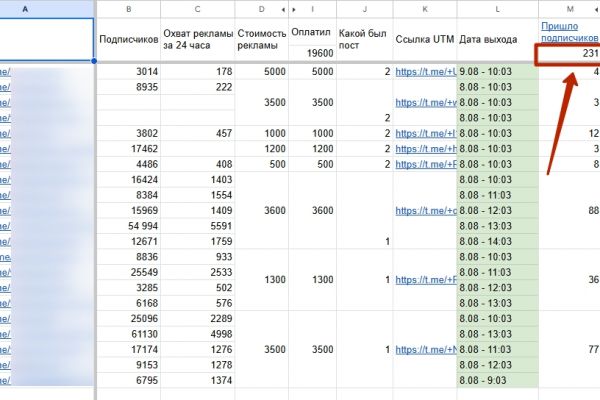Select the total cell "231"
Image resolution: width=600 pixels, height=400 pixels.
coord(569,53)
